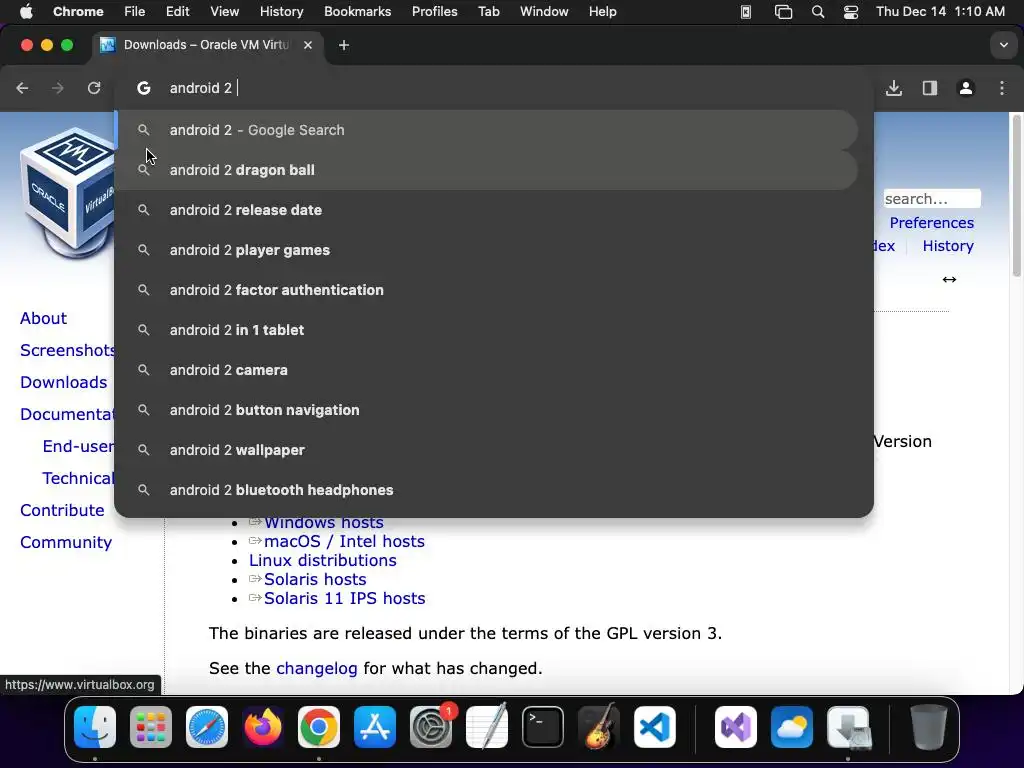Screen dimensions: 1024x768
Task: Open Visual Studio Code from the Dock
Action: pyautogui.click(x=655, y=727)
